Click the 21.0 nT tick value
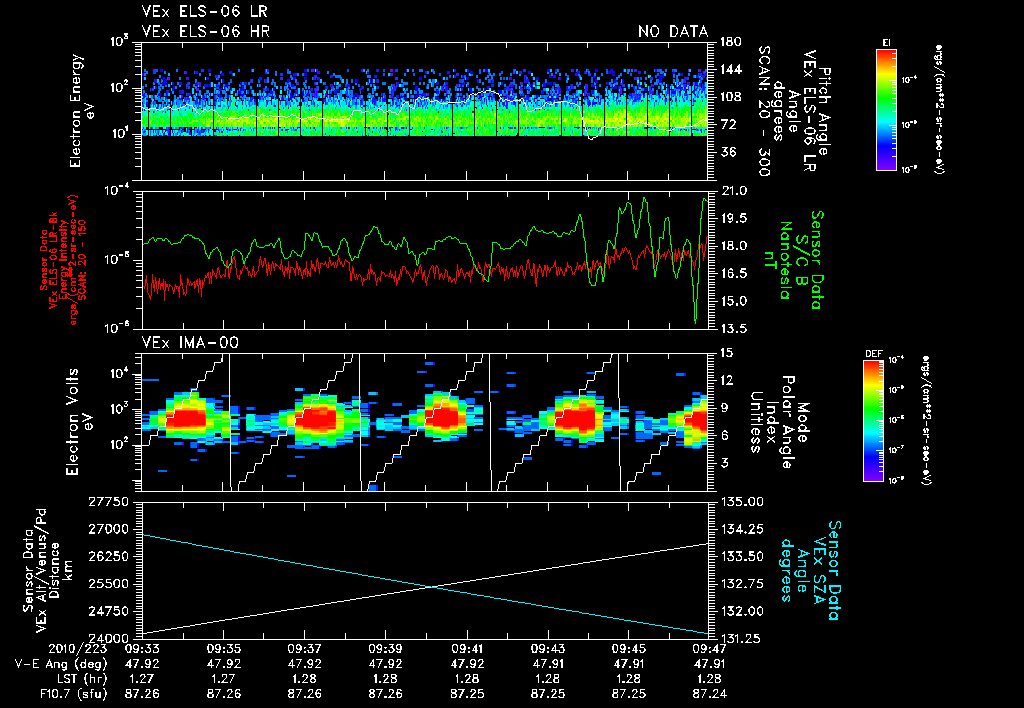The image size is (1024, 708). [733, 191]
